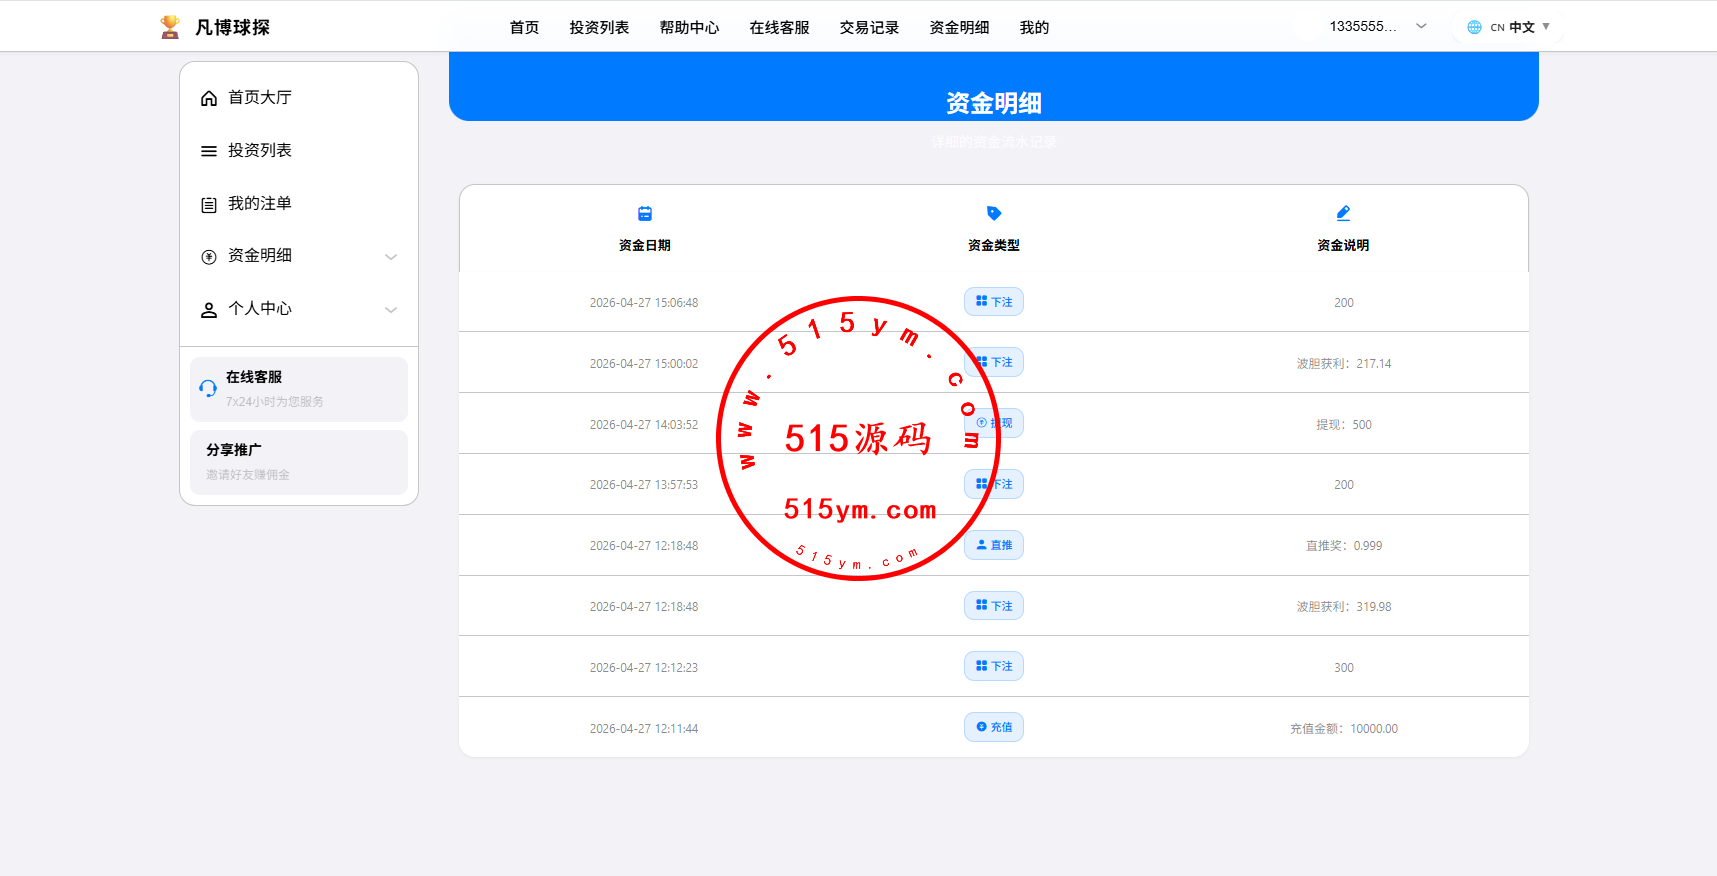The height and width of the screenshot is (876, 1717).
Task: Click the person icon beside 个人中心
Action: coord(209,310)
